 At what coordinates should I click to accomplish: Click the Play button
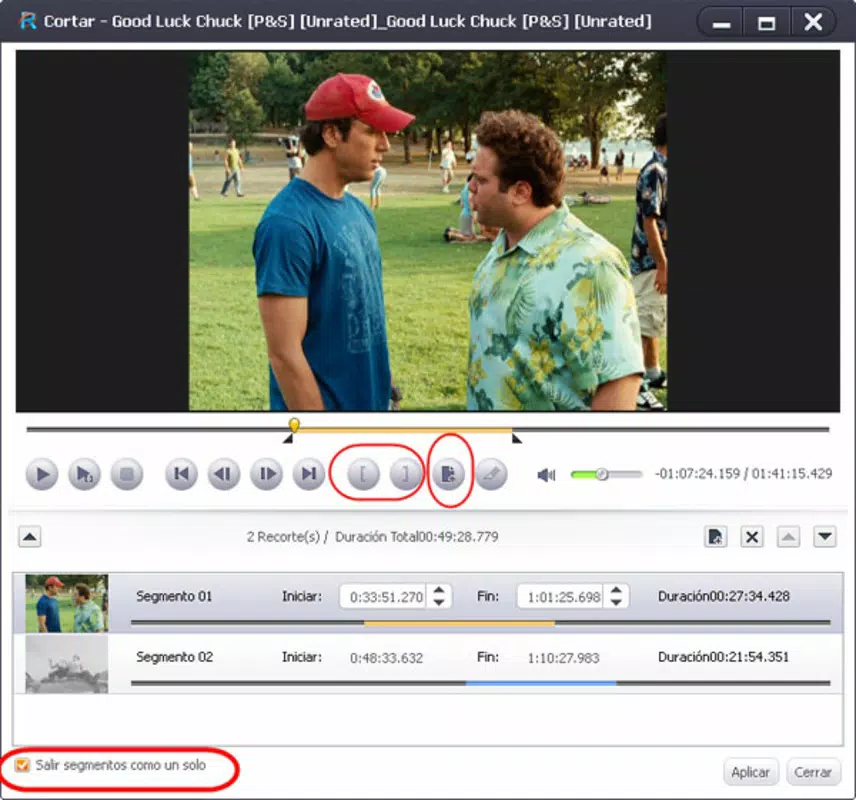pyautogui.click(x=41, y=473)
